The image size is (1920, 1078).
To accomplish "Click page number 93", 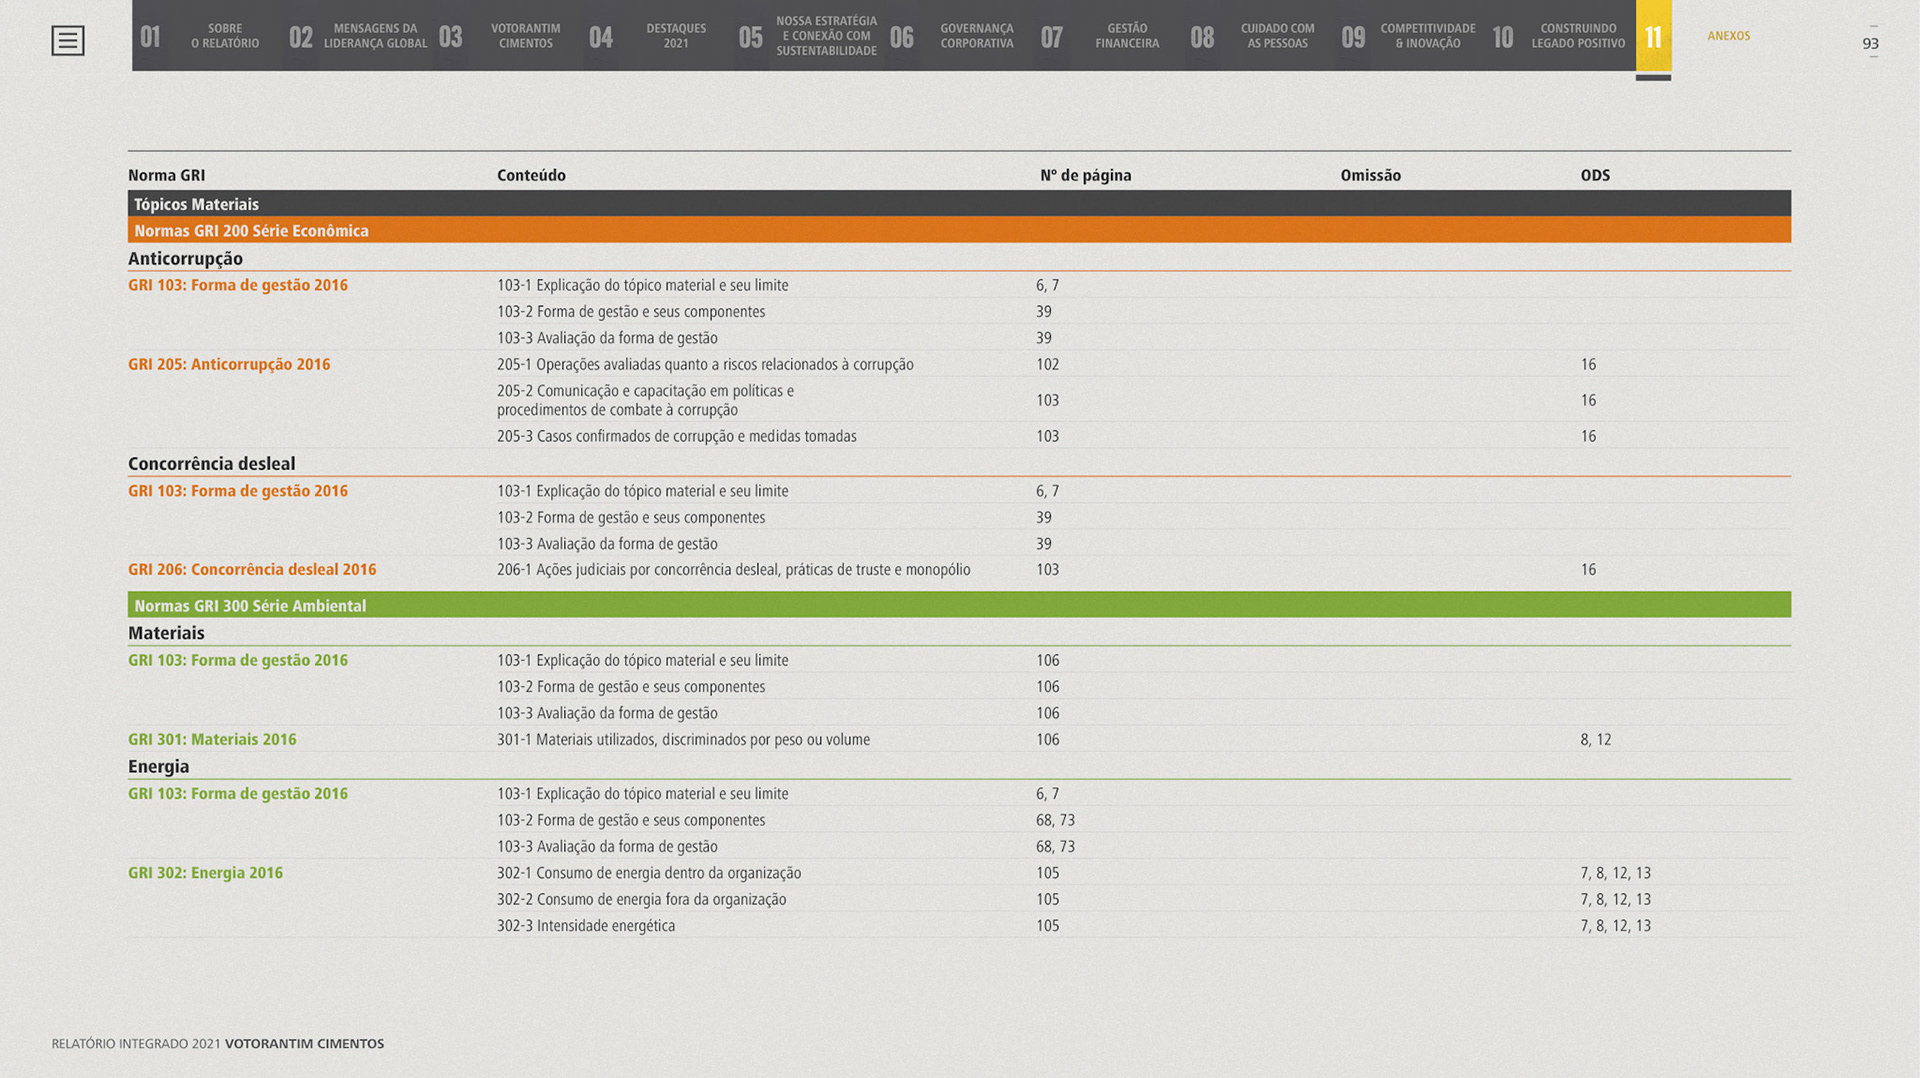I will point(1870,44).
